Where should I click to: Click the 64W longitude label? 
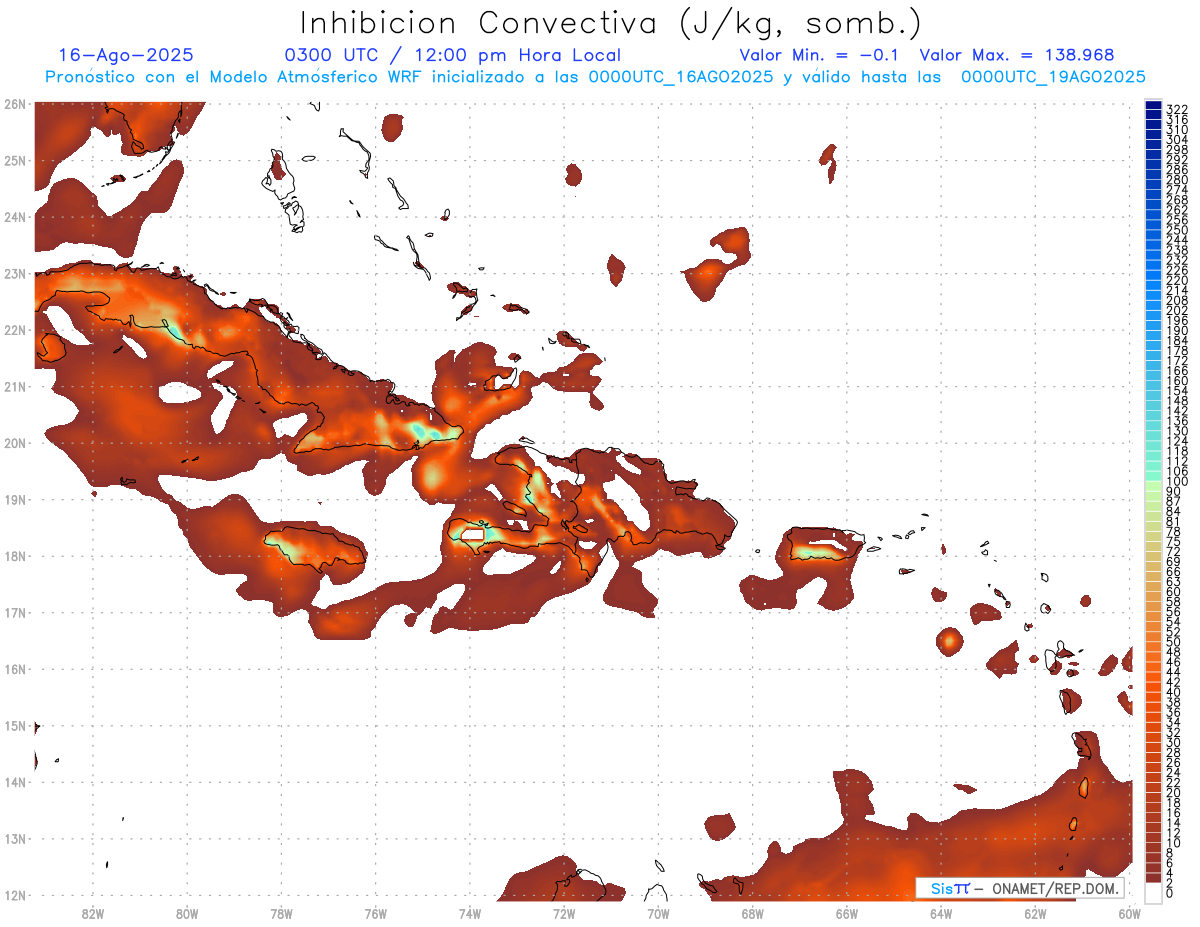tap(941, 913)
